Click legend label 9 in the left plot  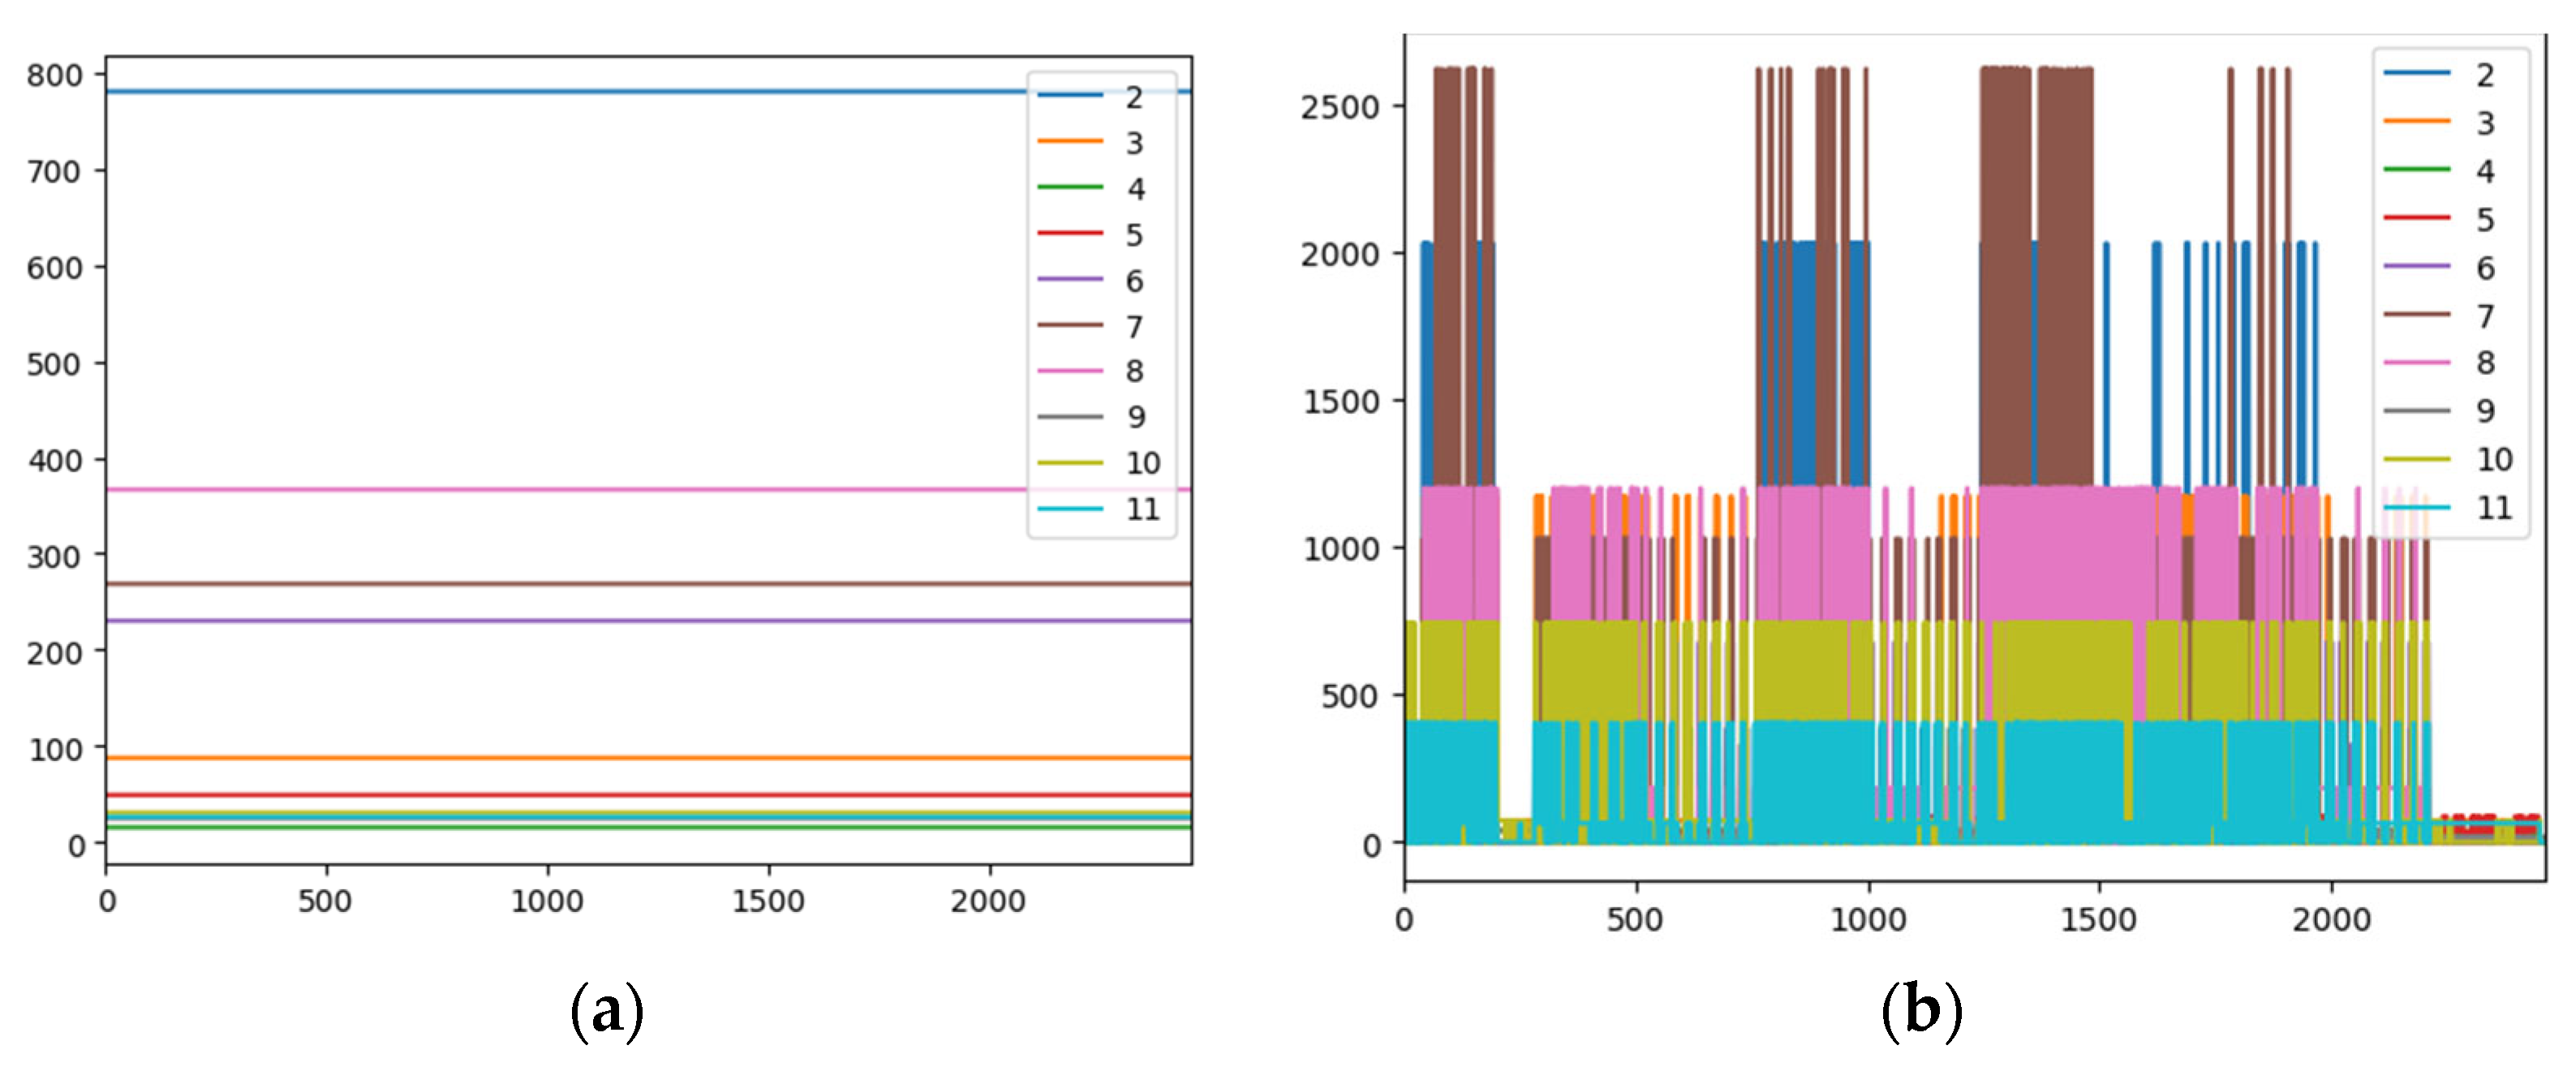pos(1135,416)
